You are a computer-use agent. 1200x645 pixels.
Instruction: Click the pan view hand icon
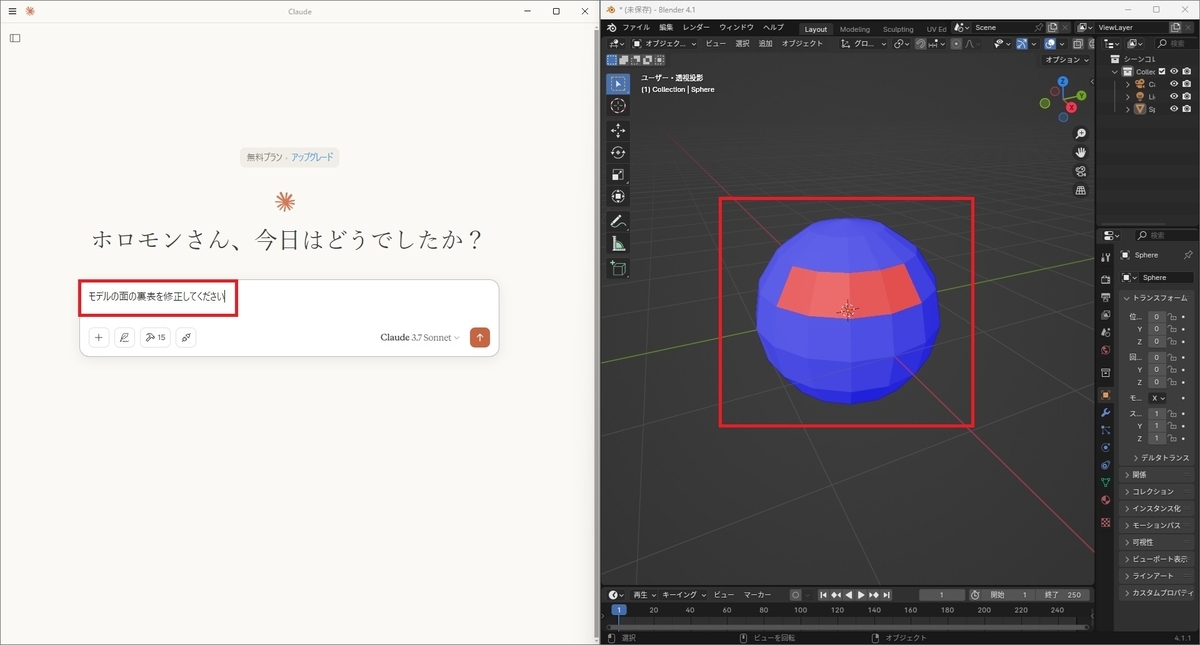[x=1081, y=152]
